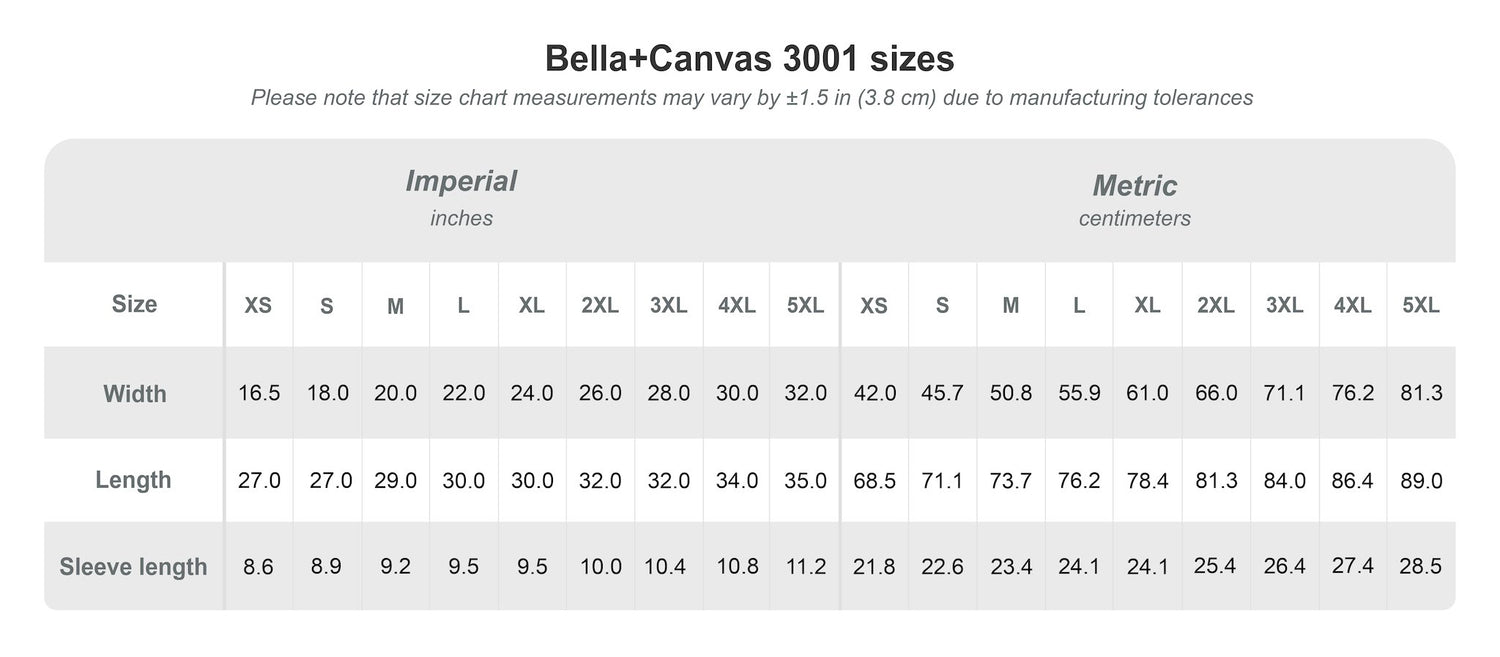Click the Size row label
1500x657 pixels.
[134, 304]
